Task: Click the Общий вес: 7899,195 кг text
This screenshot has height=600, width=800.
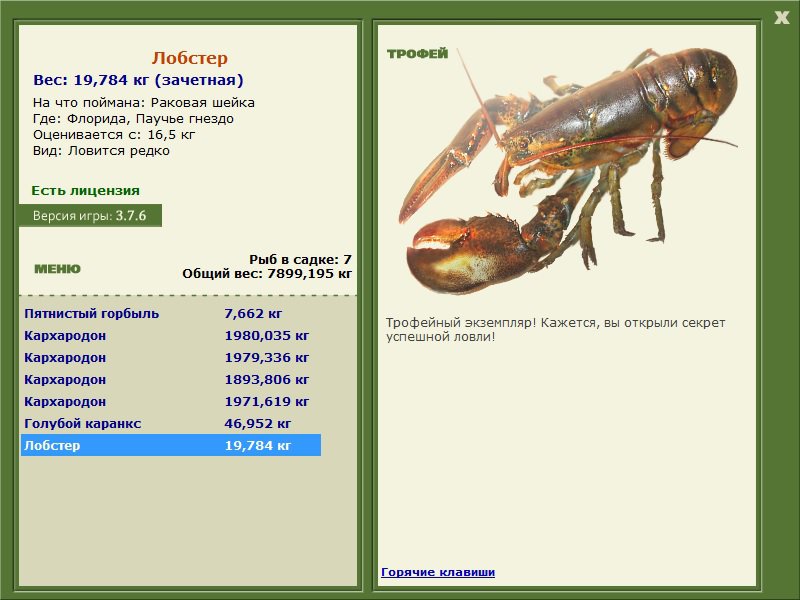Action: click(x=267, y=273)
